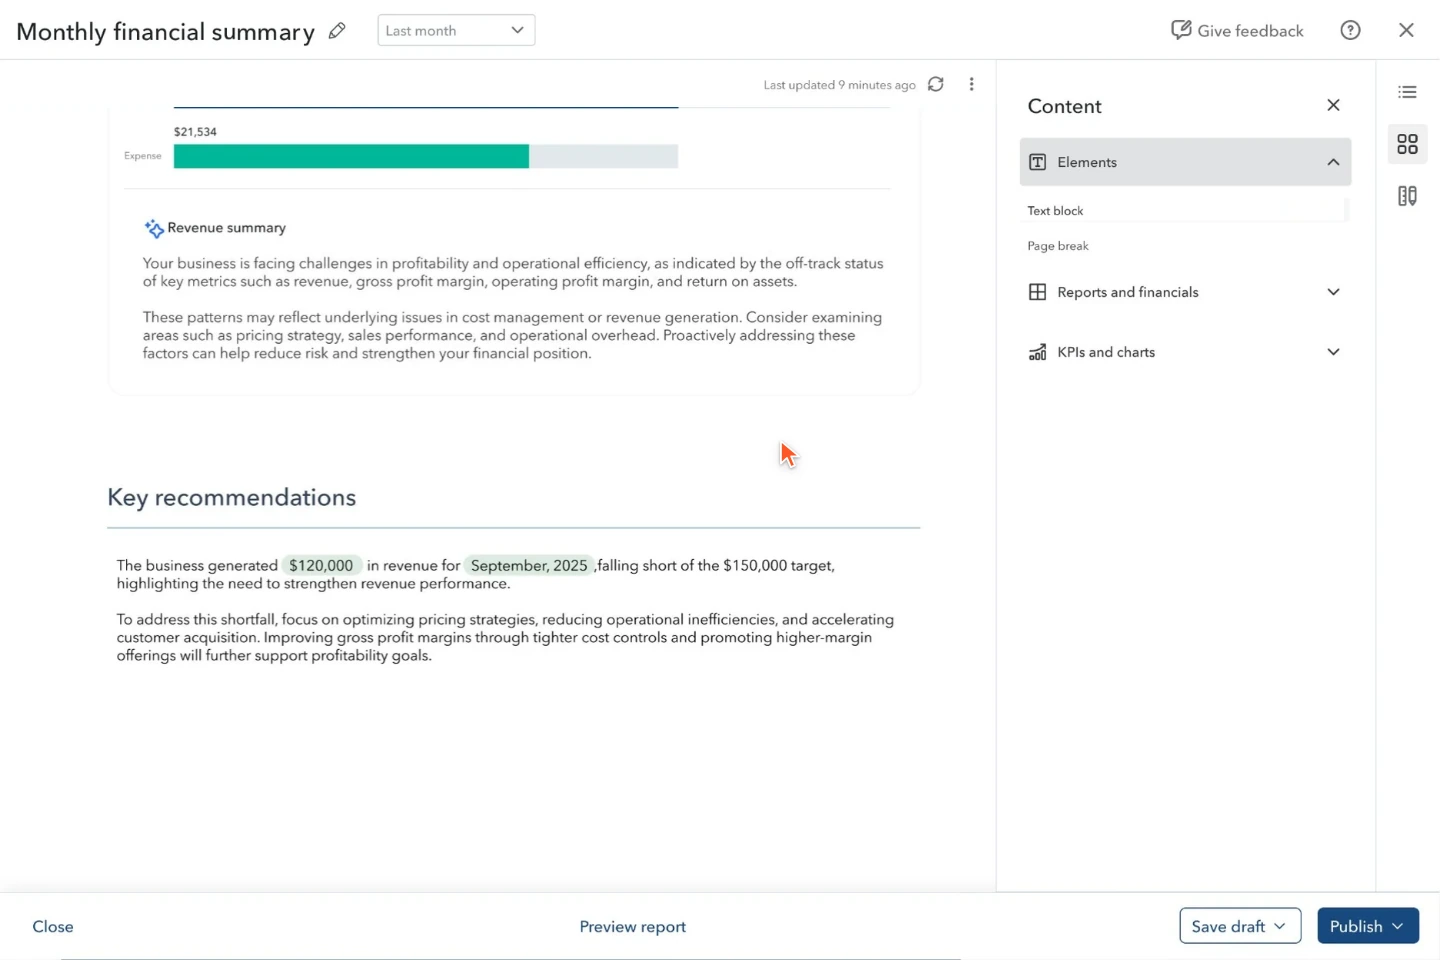Expand KPIs and charts section
This screenshot has height=960, width=1440.
1333,352
